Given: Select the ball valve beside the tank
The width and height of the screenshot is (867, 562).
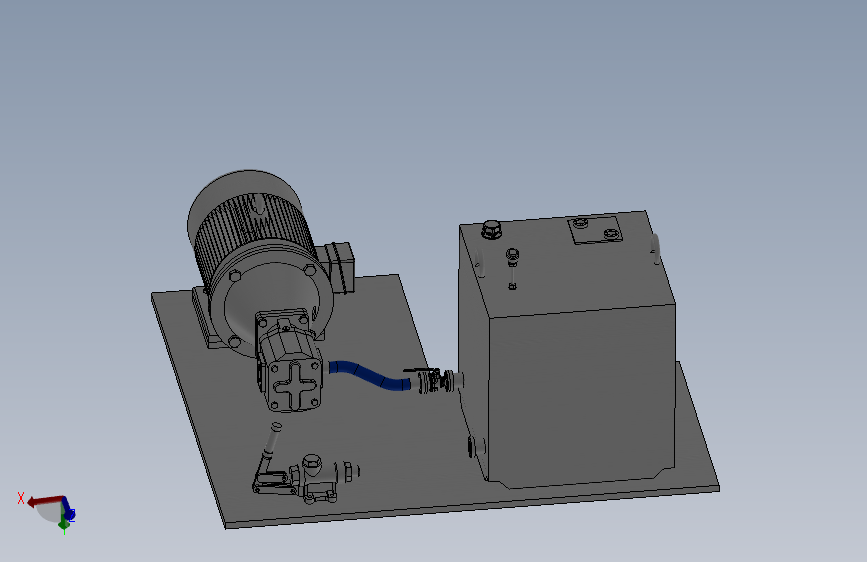Looking at the screenshot, I should tap(433, 381).
